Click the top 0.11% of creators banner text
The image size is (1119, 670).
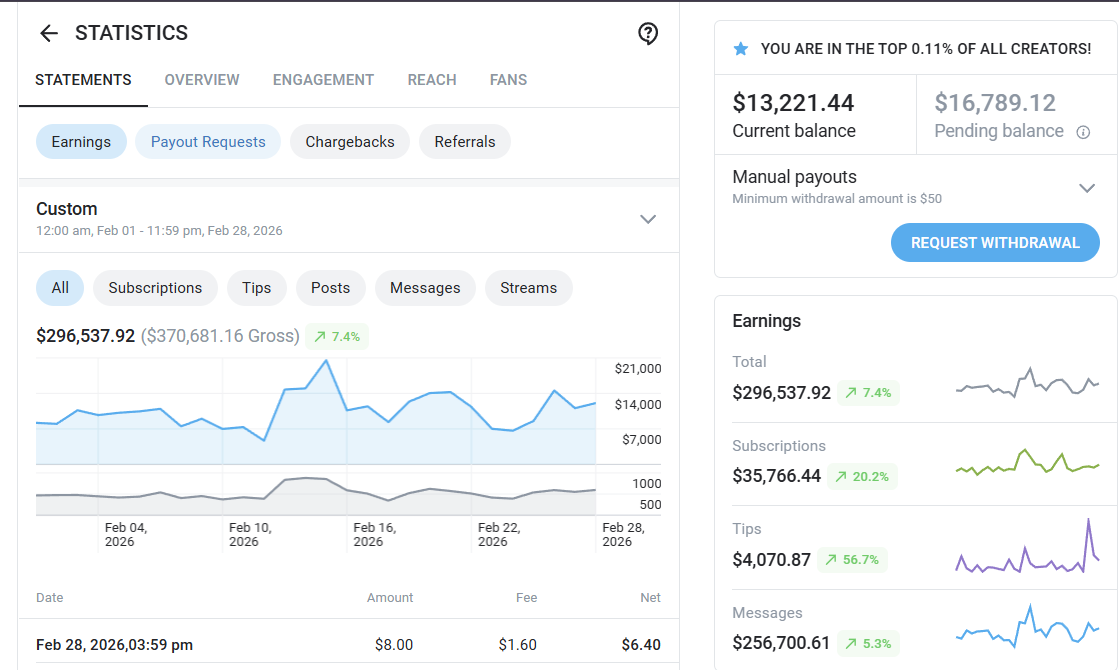pyautogui.click(x=926, y=49)
